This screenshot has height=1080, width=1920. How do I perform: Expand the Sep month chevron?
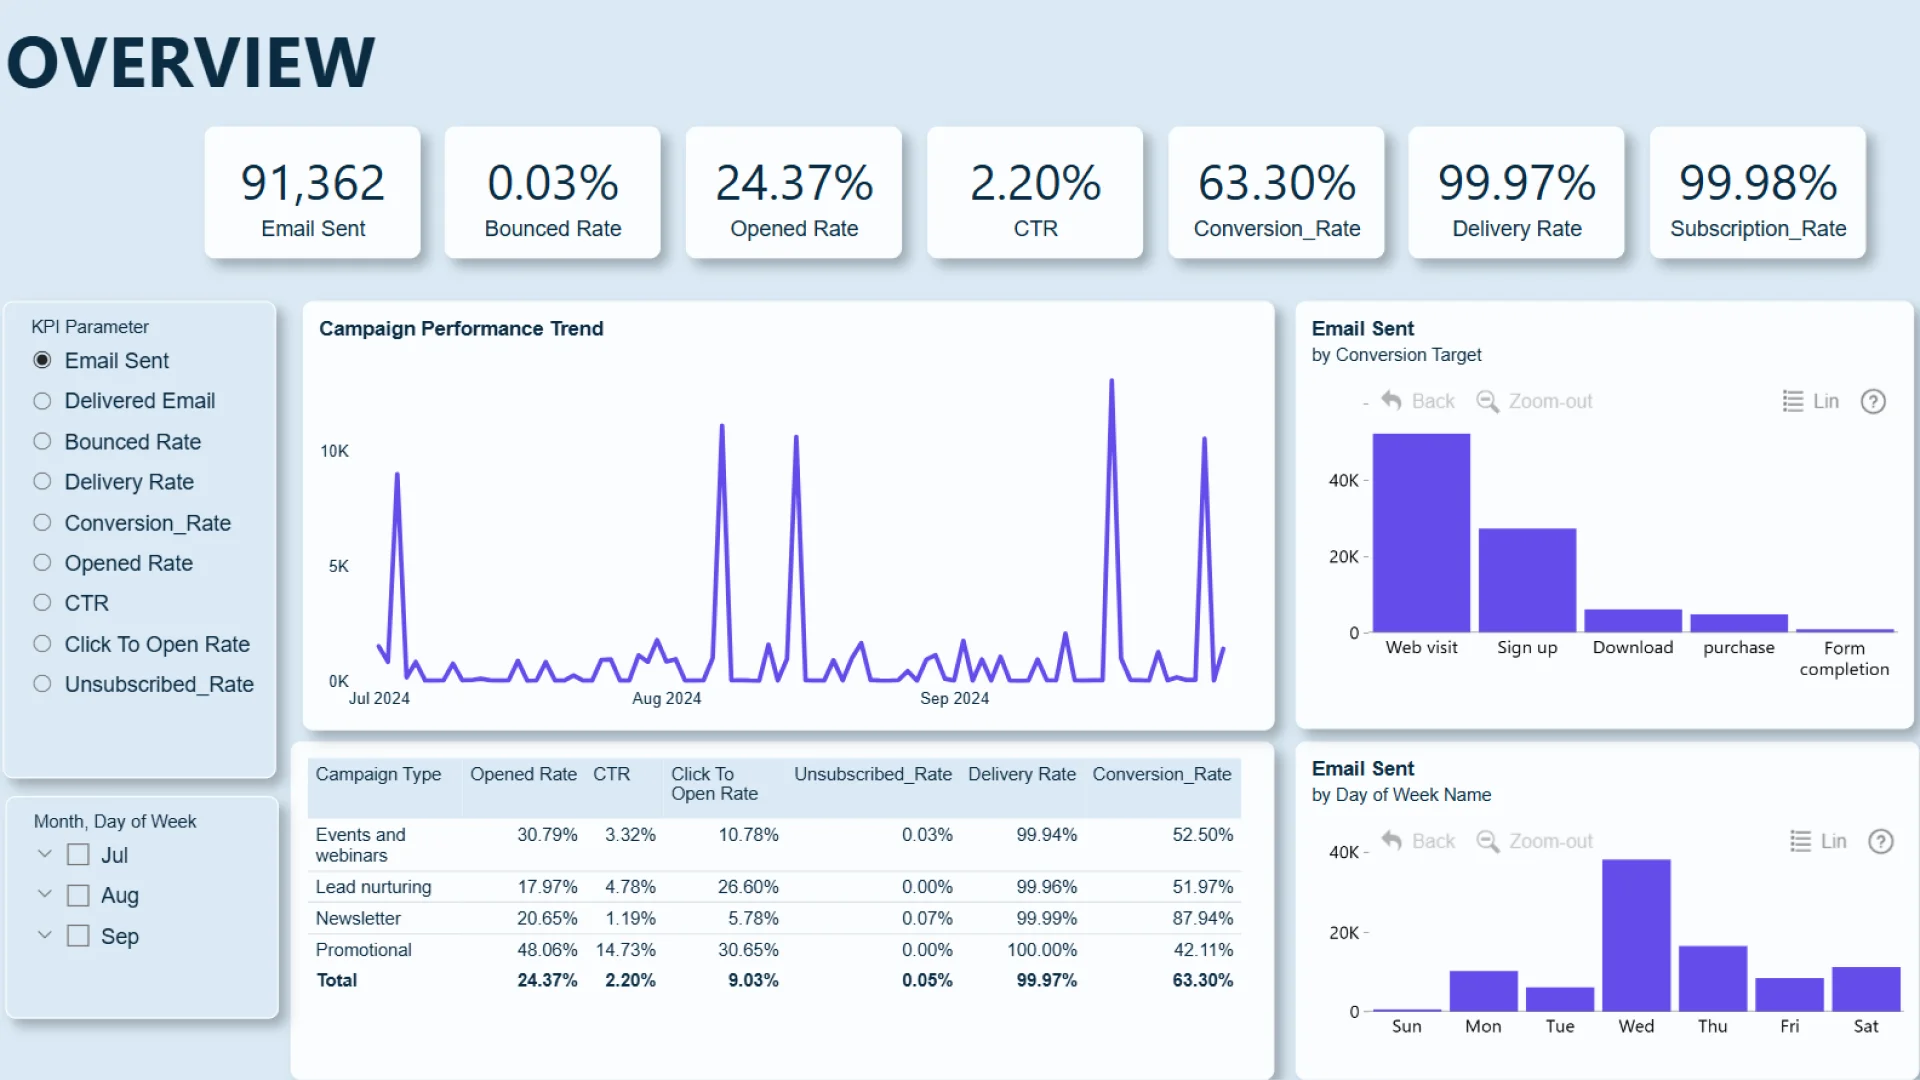(x=44, y=935)
